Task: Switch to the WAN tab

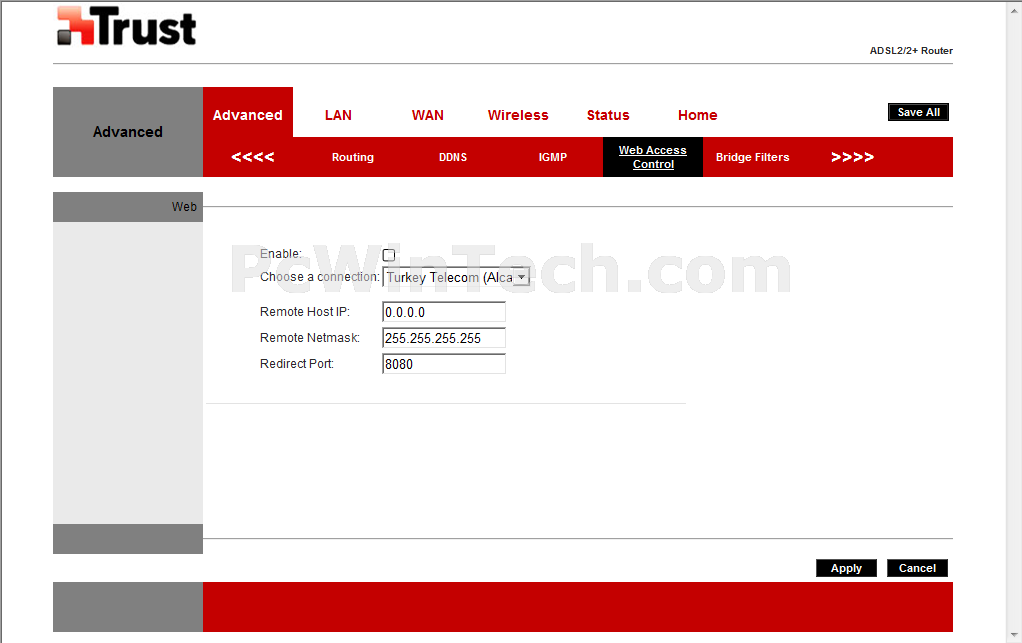Action: tap(428, 115)
